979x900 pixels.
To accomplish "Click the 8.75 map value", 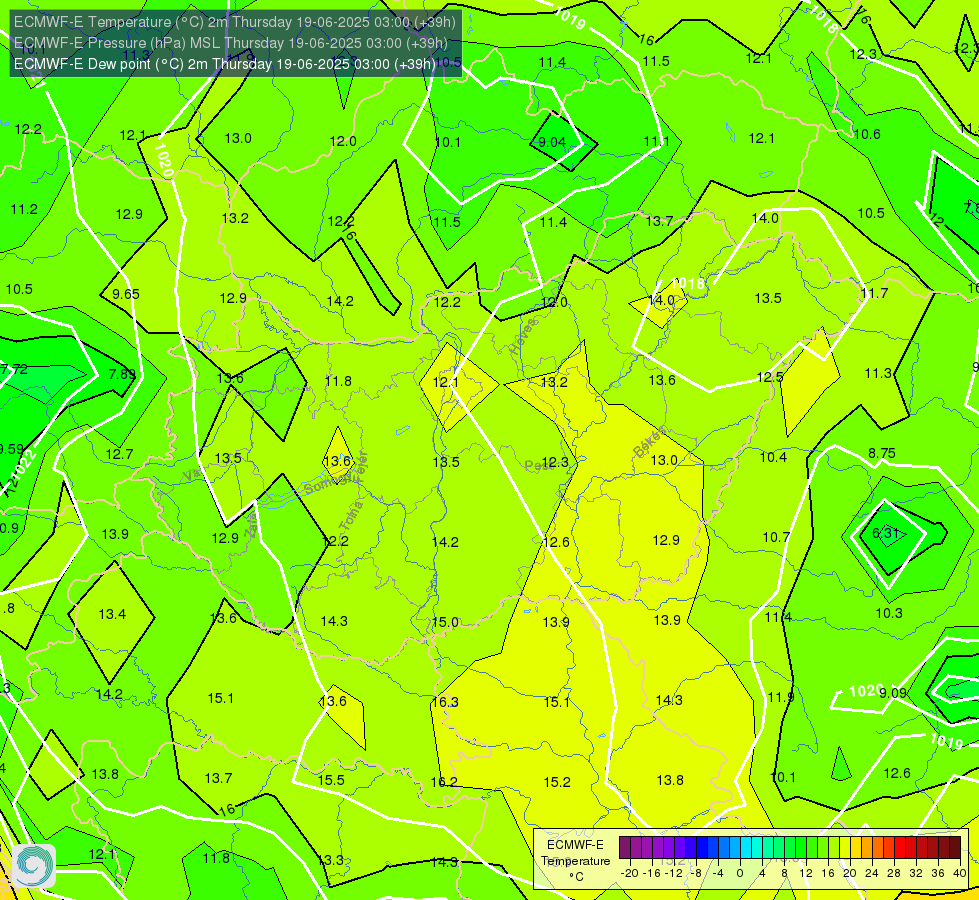I will point(882,453).
